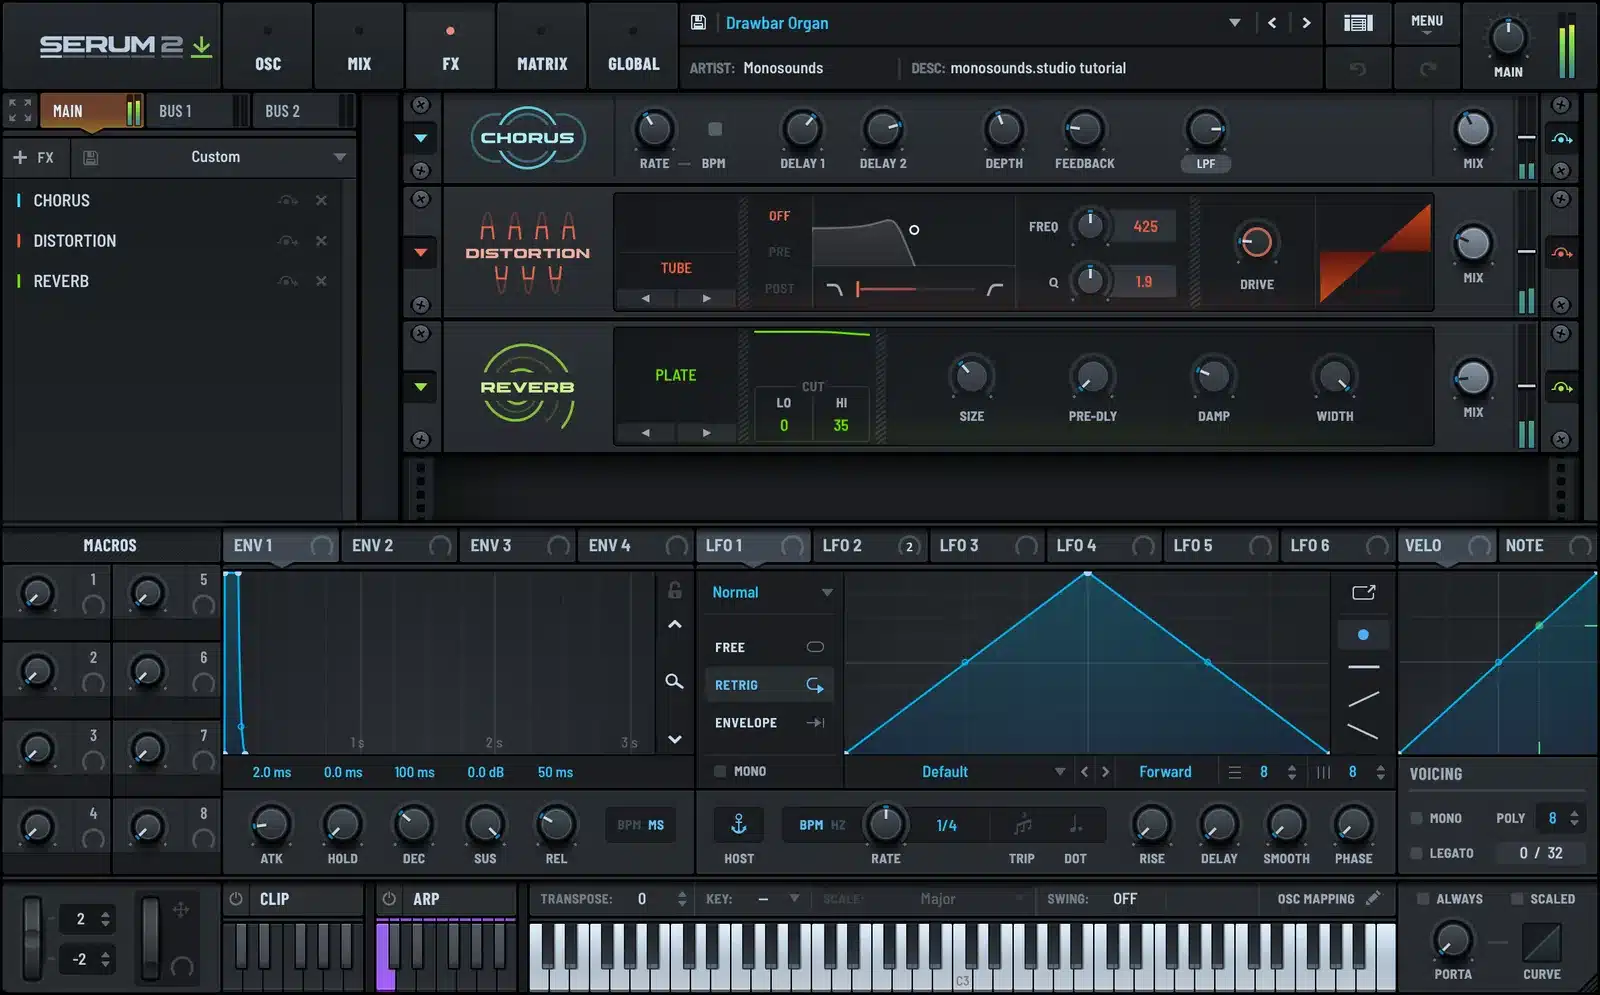Select the low-pass filter shape in Distortion
The width and height of the screenshot is (1600, 995).
coord(834,289)
